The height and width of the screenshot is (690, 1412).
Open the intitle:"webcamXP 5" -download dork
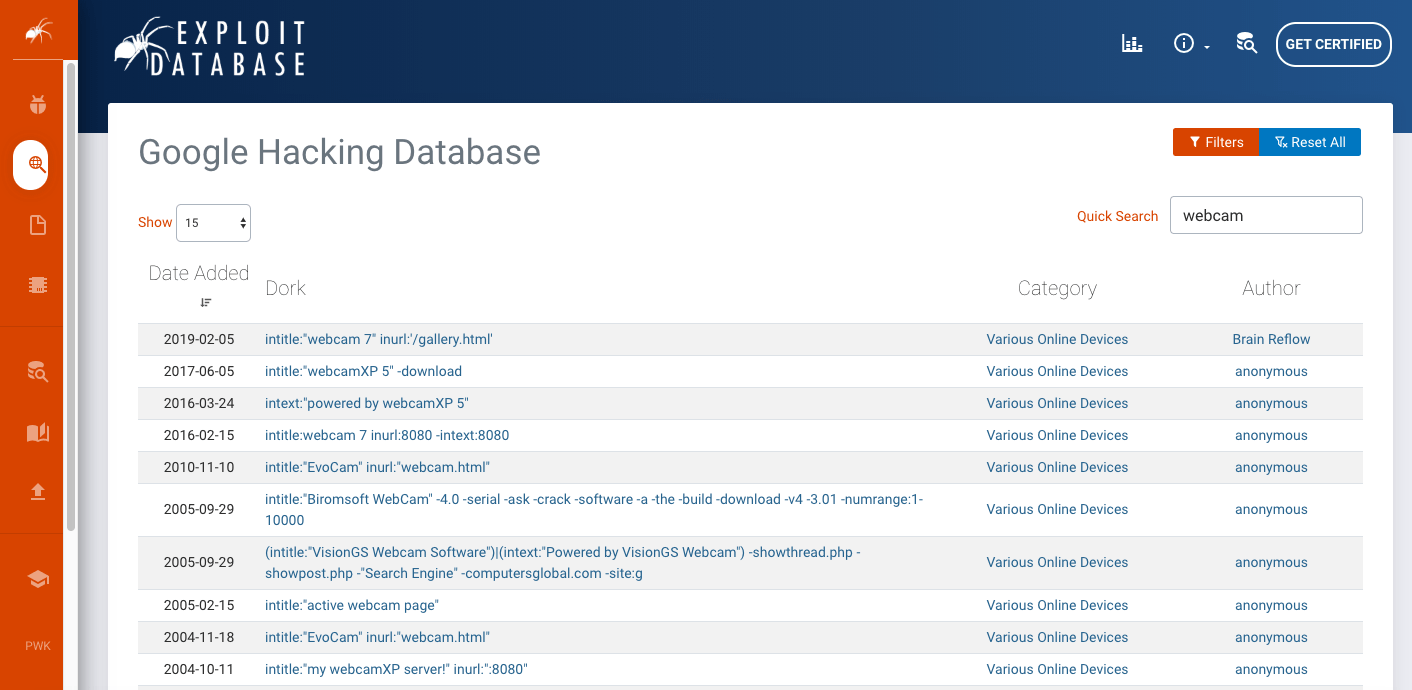[x=363, y=371]
